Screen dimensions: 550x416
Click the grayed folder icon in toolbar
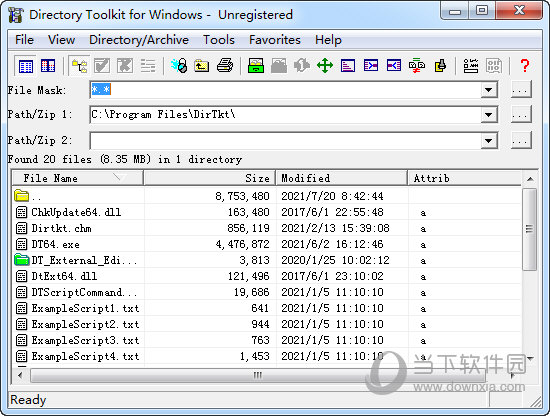coord(279,66)
